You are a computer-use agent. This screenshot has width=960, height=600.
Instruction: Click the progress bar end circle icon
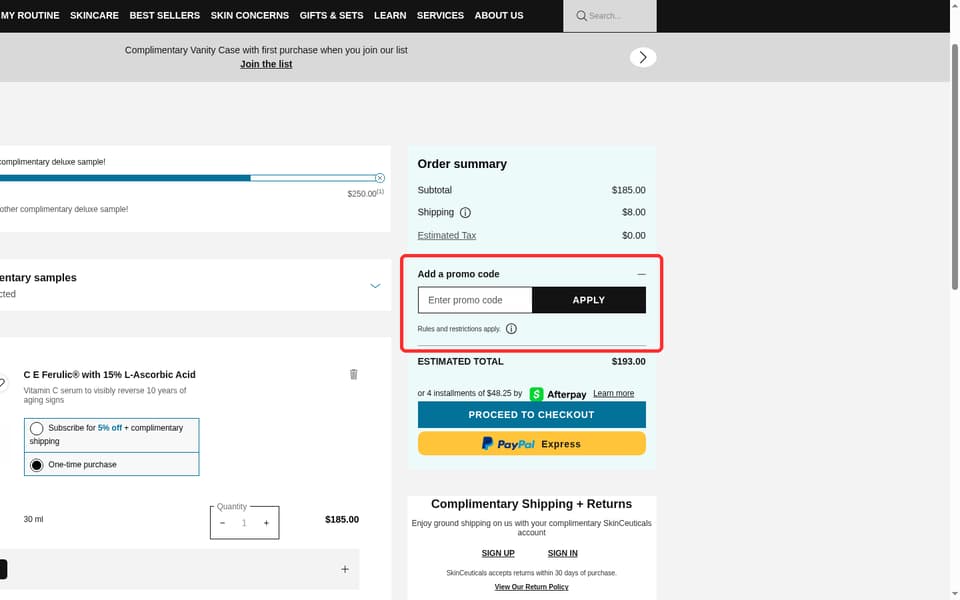[380, 178]
